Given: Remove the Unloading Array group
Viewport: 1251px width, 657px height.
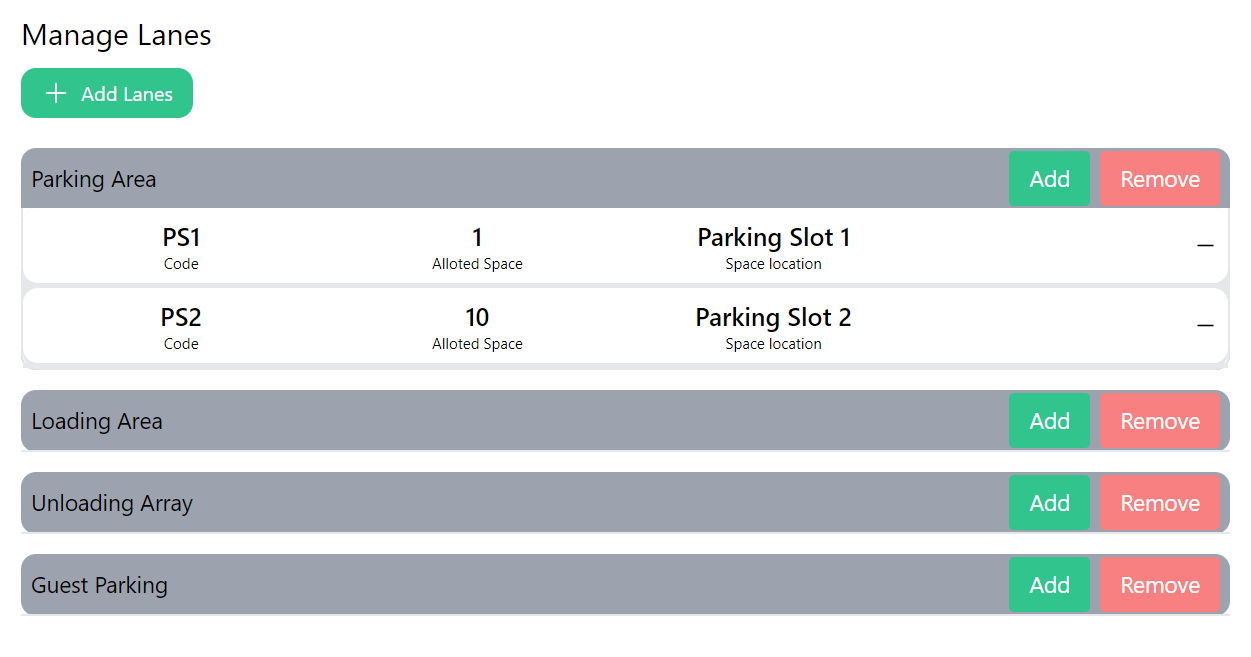Looking at the screenshot, I should coord(1159,503).
